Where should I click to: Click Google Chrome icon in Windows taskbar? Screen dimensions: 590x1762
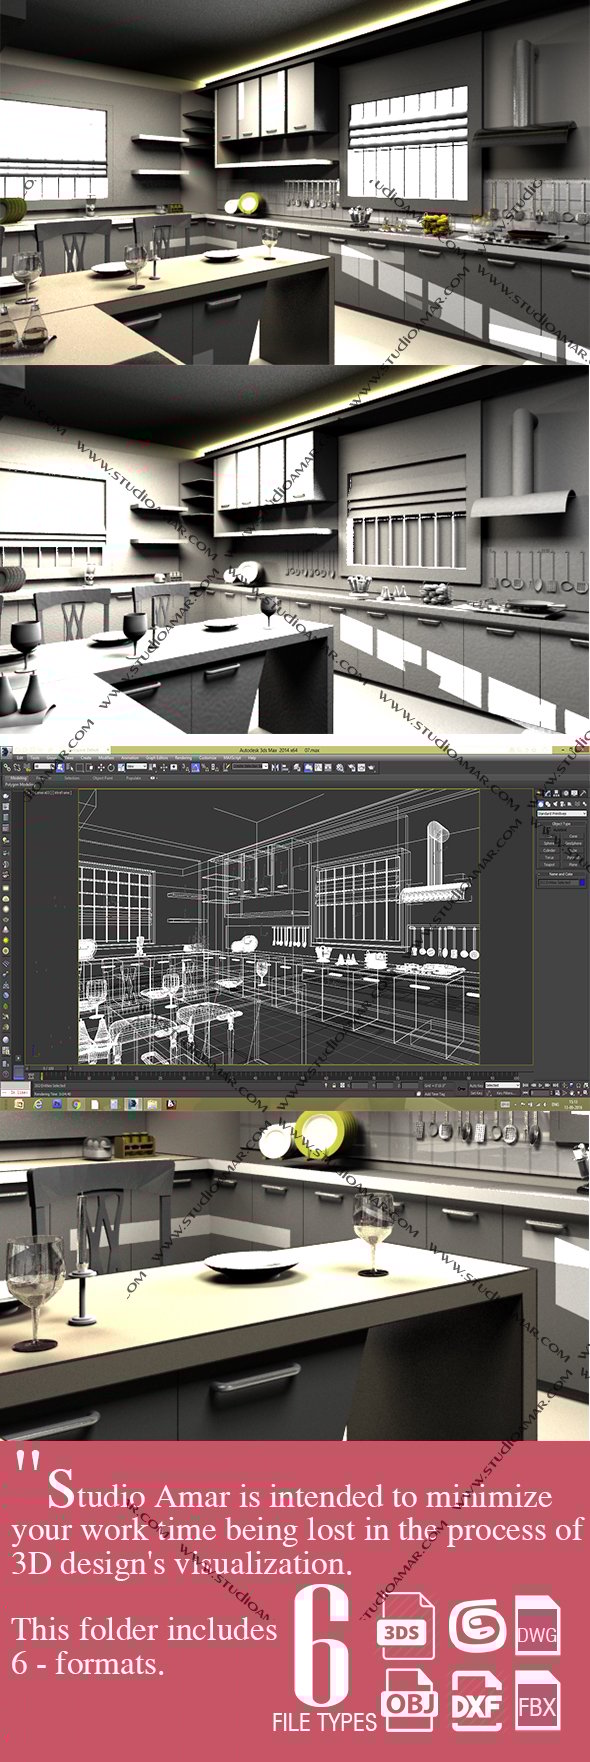(x=76, y=1104)
